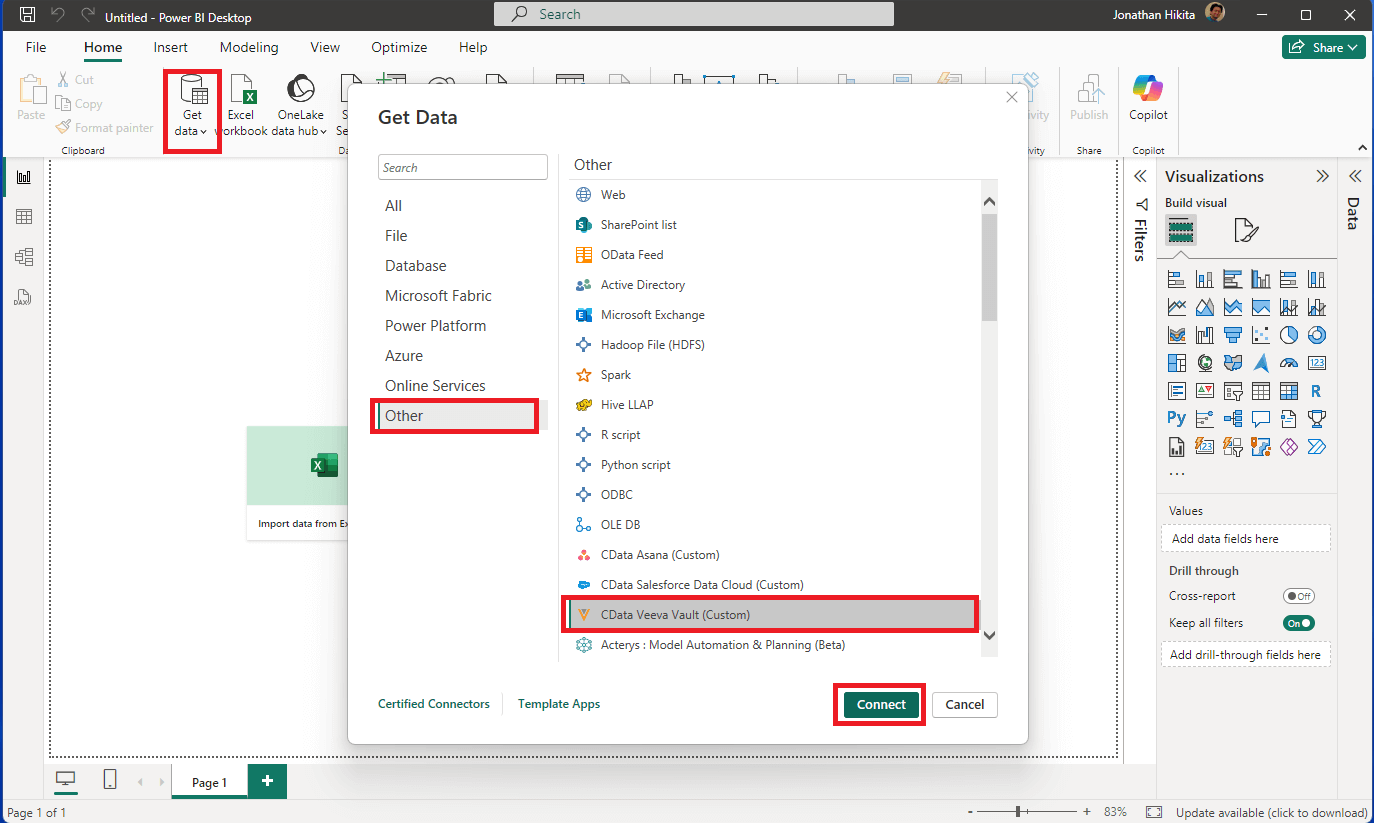Select the Scatter chart visual
Image resolution: width=1374 pixels, height=823 pixels.
(1261, 335)
